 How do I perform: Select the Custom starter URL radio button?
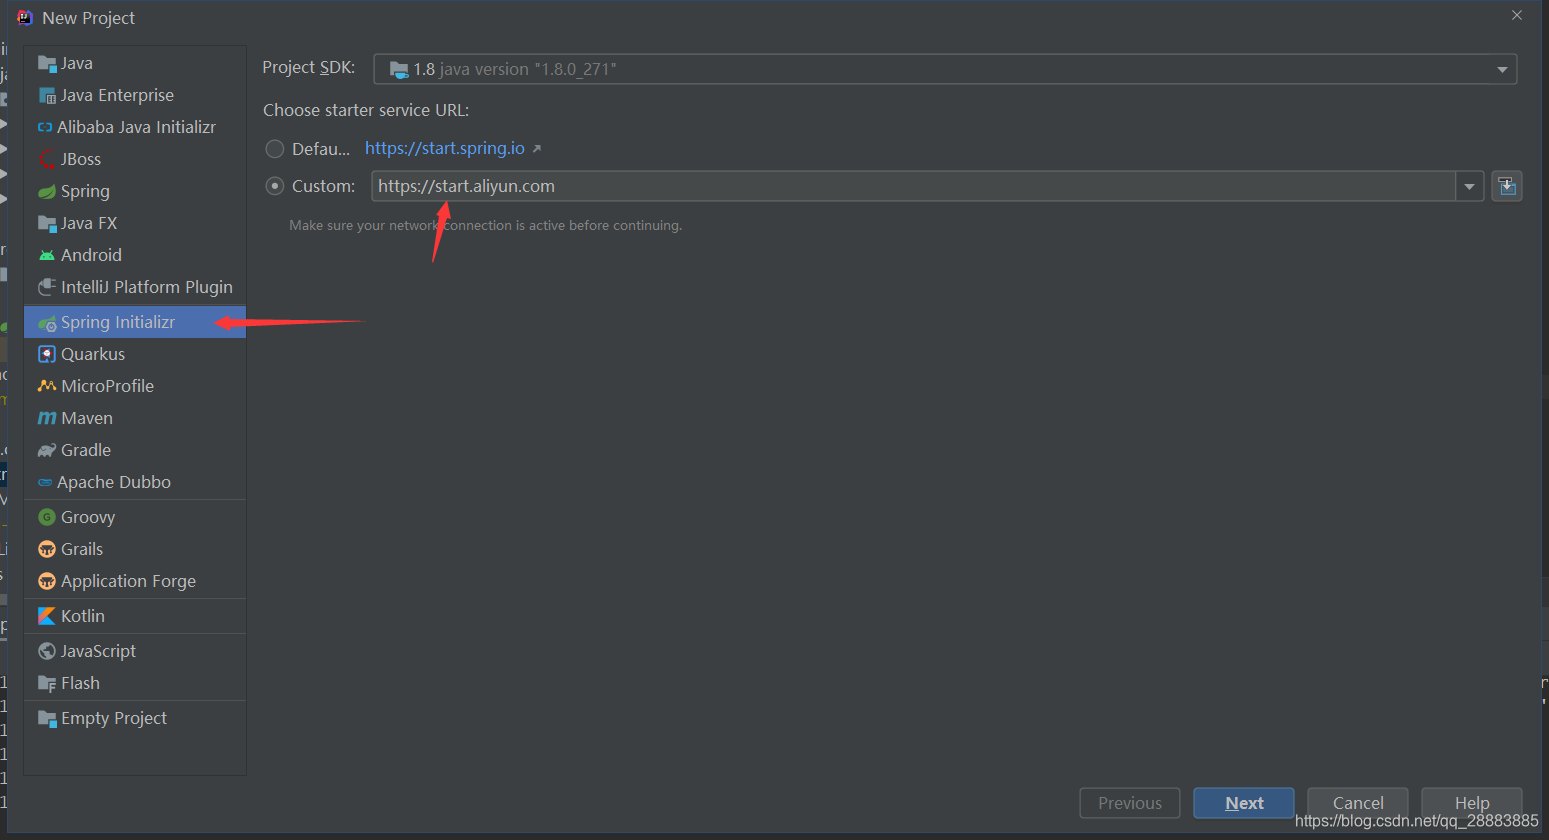[x=275, y=186]
